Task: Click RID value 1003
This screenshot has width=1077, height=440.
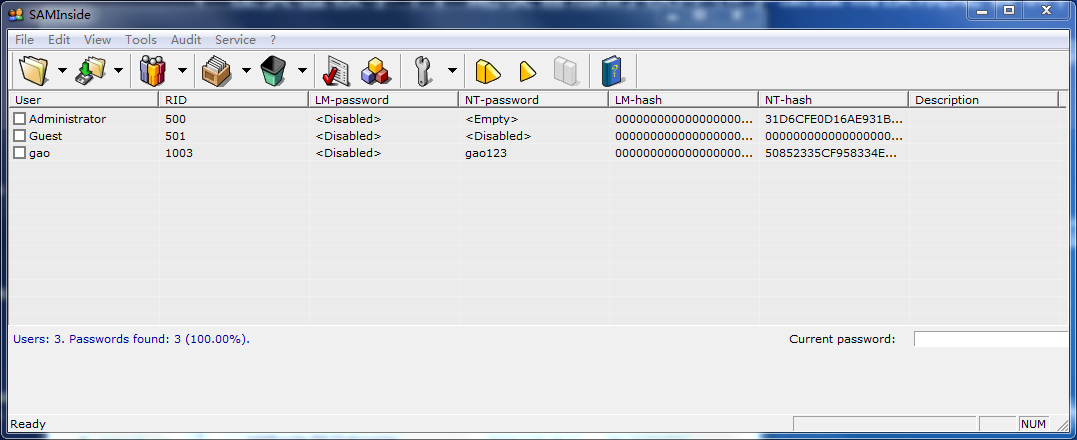Action: click(179, 153)
